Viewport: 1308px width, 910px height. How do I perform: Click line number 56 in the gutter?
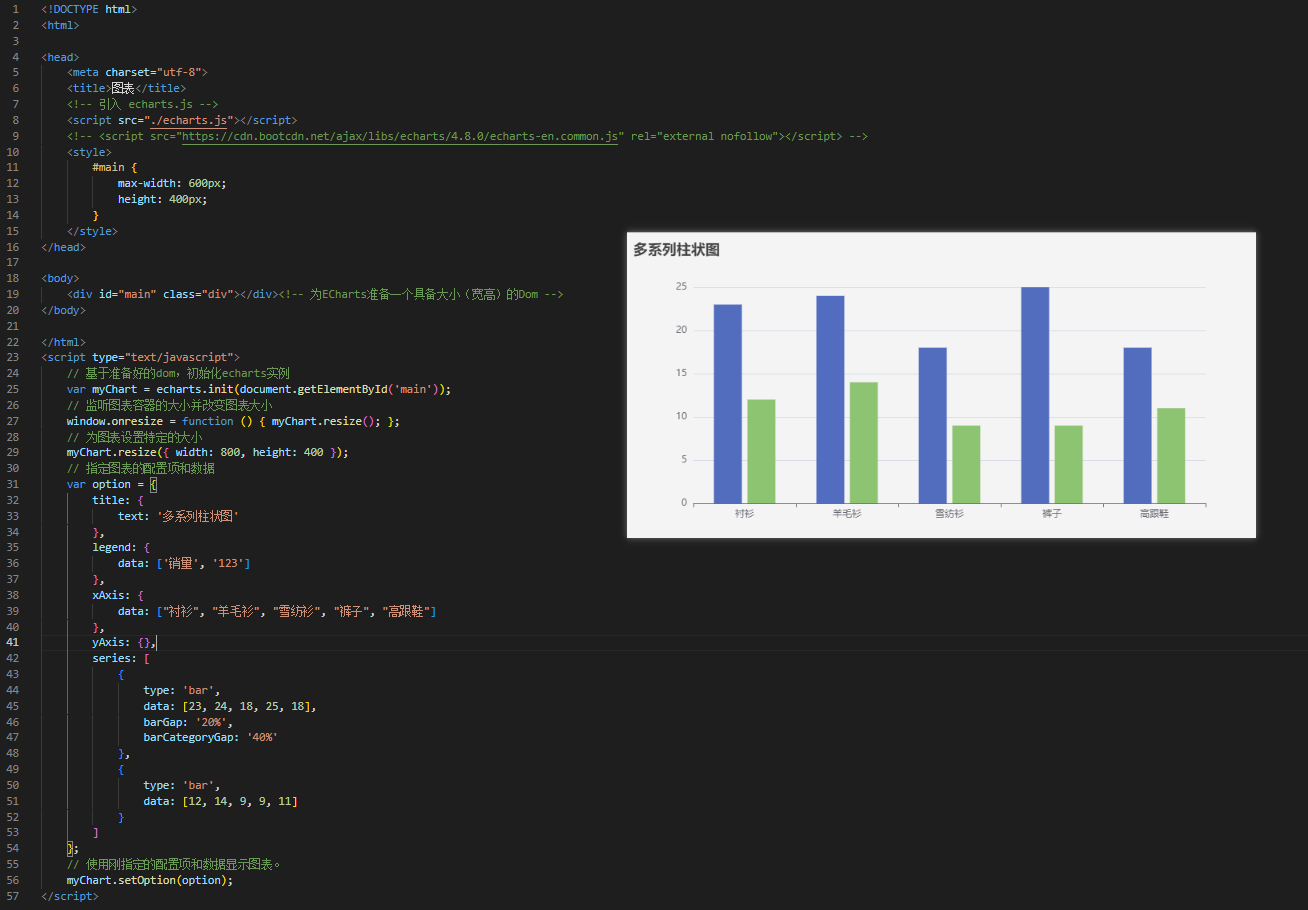tap(12, 880)
